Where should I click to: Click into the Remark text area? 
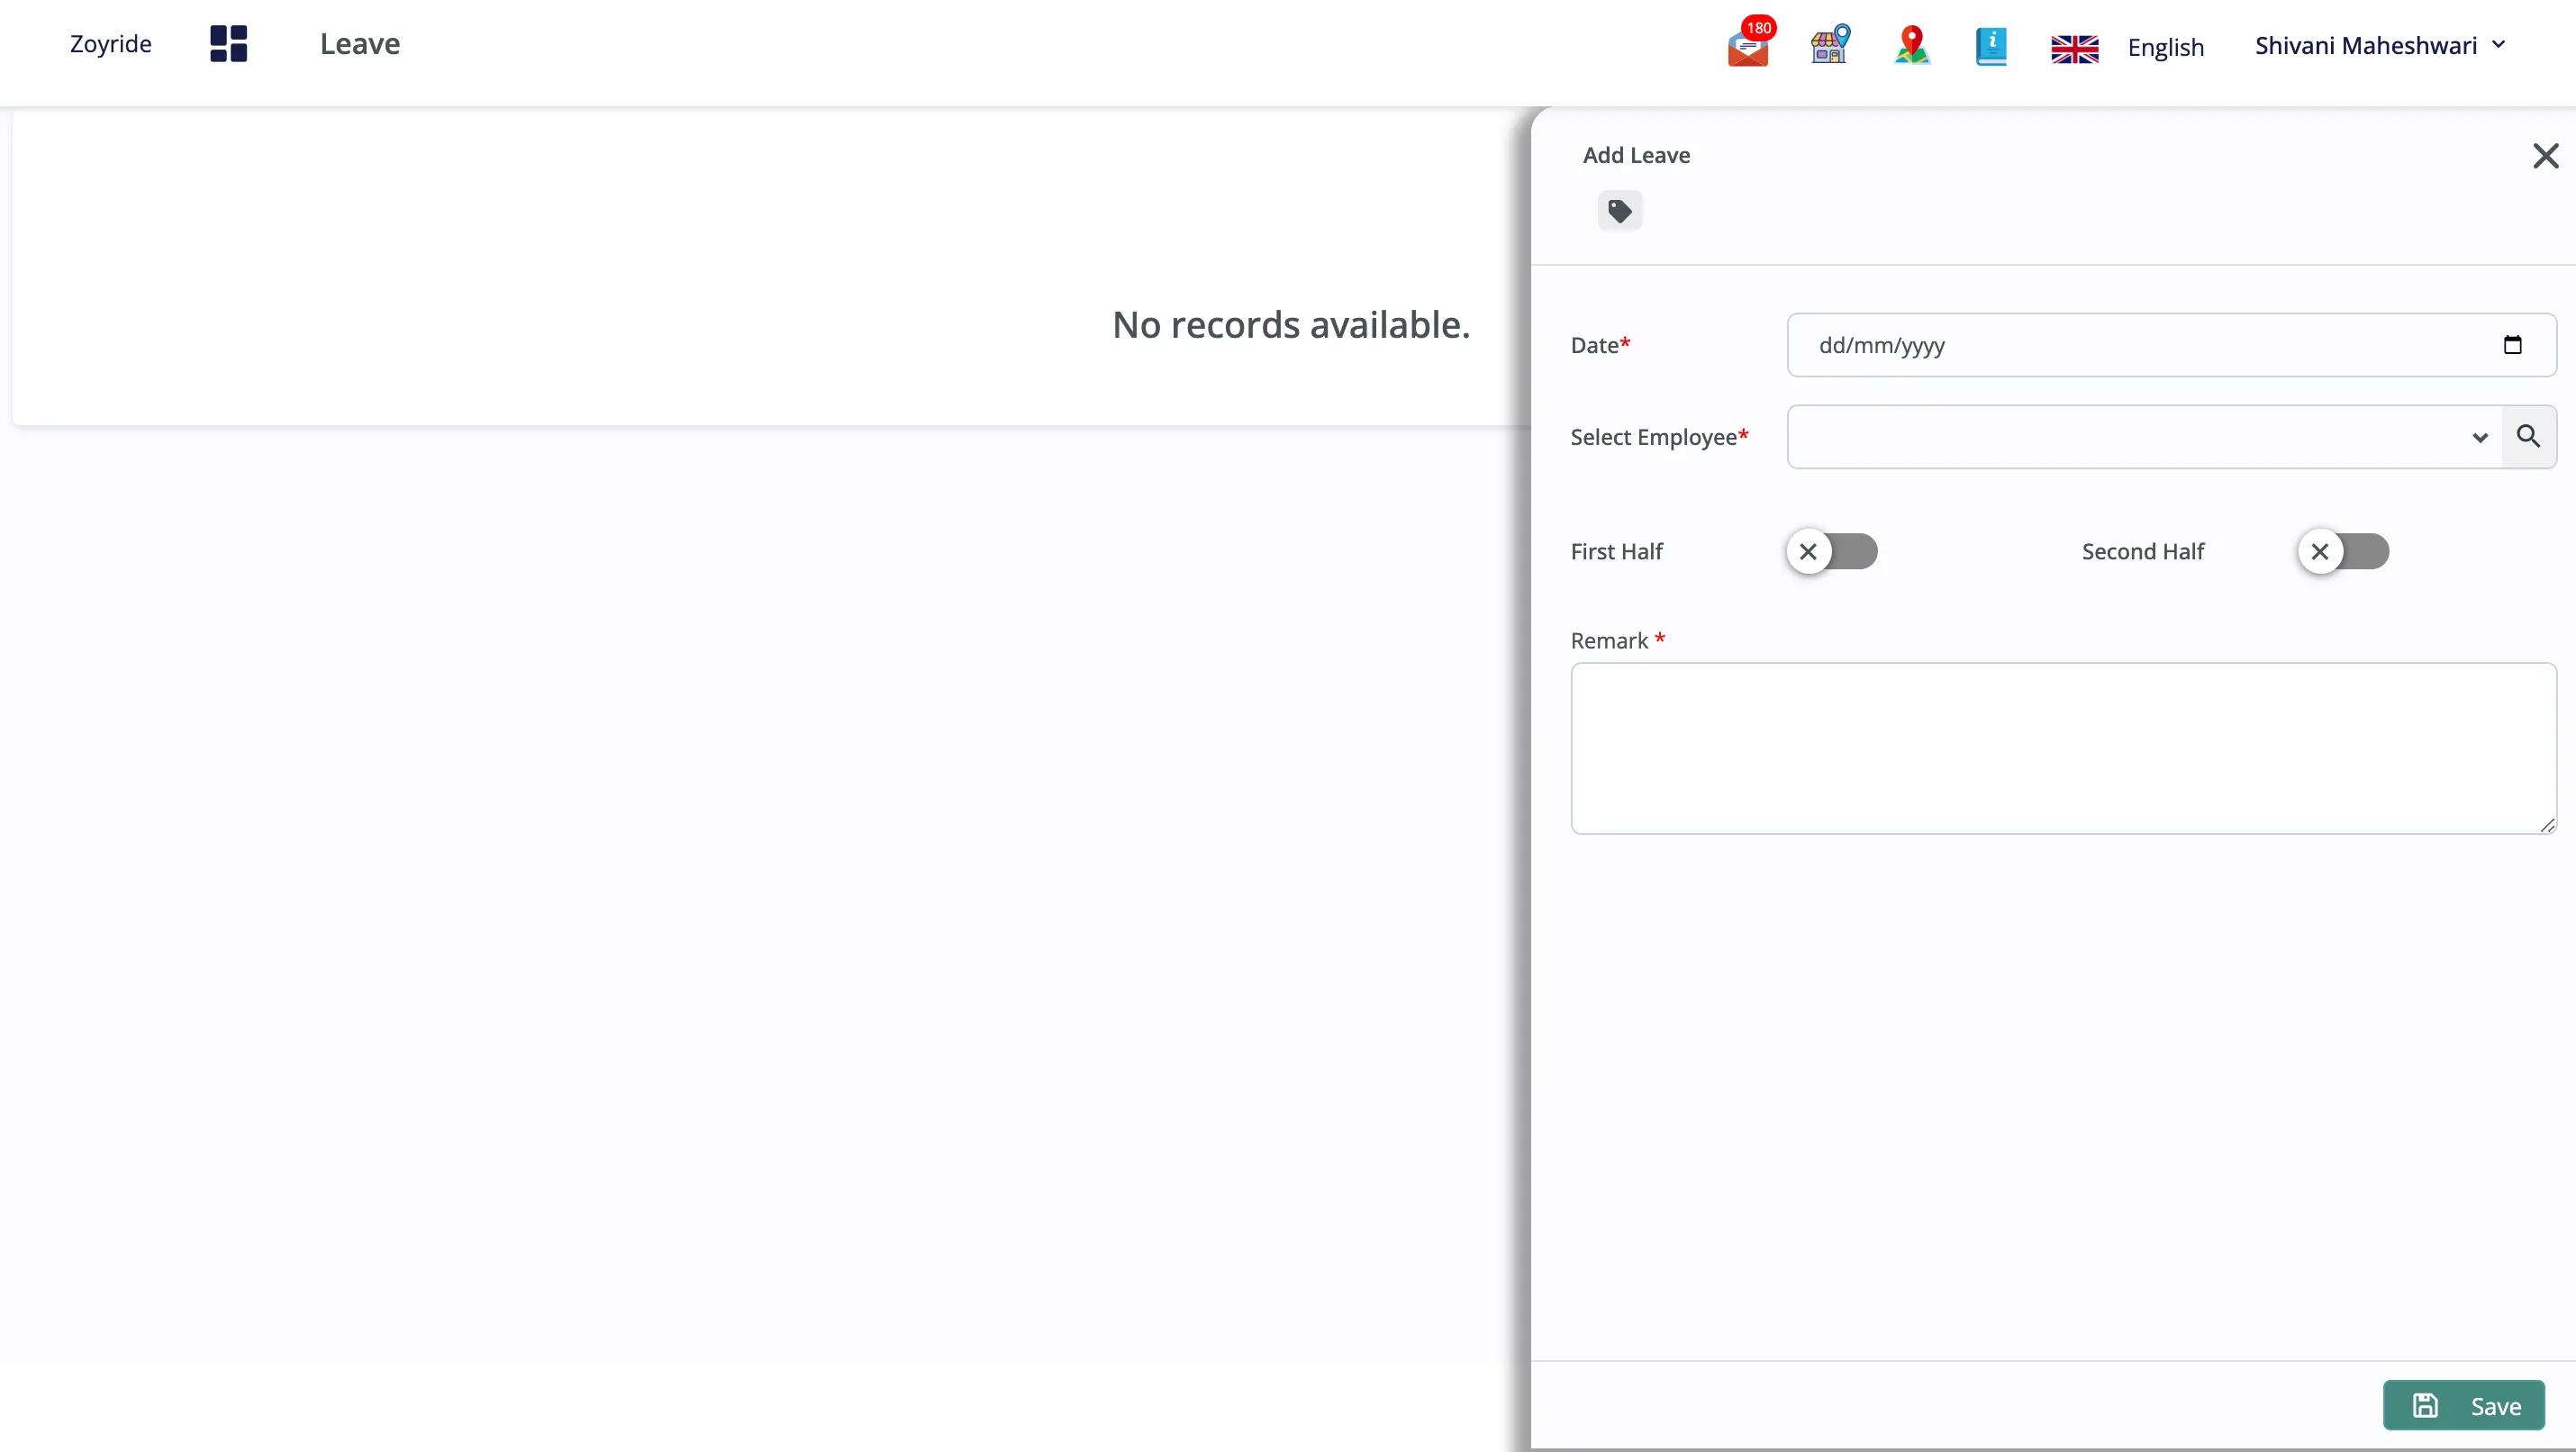point(2064,748)
